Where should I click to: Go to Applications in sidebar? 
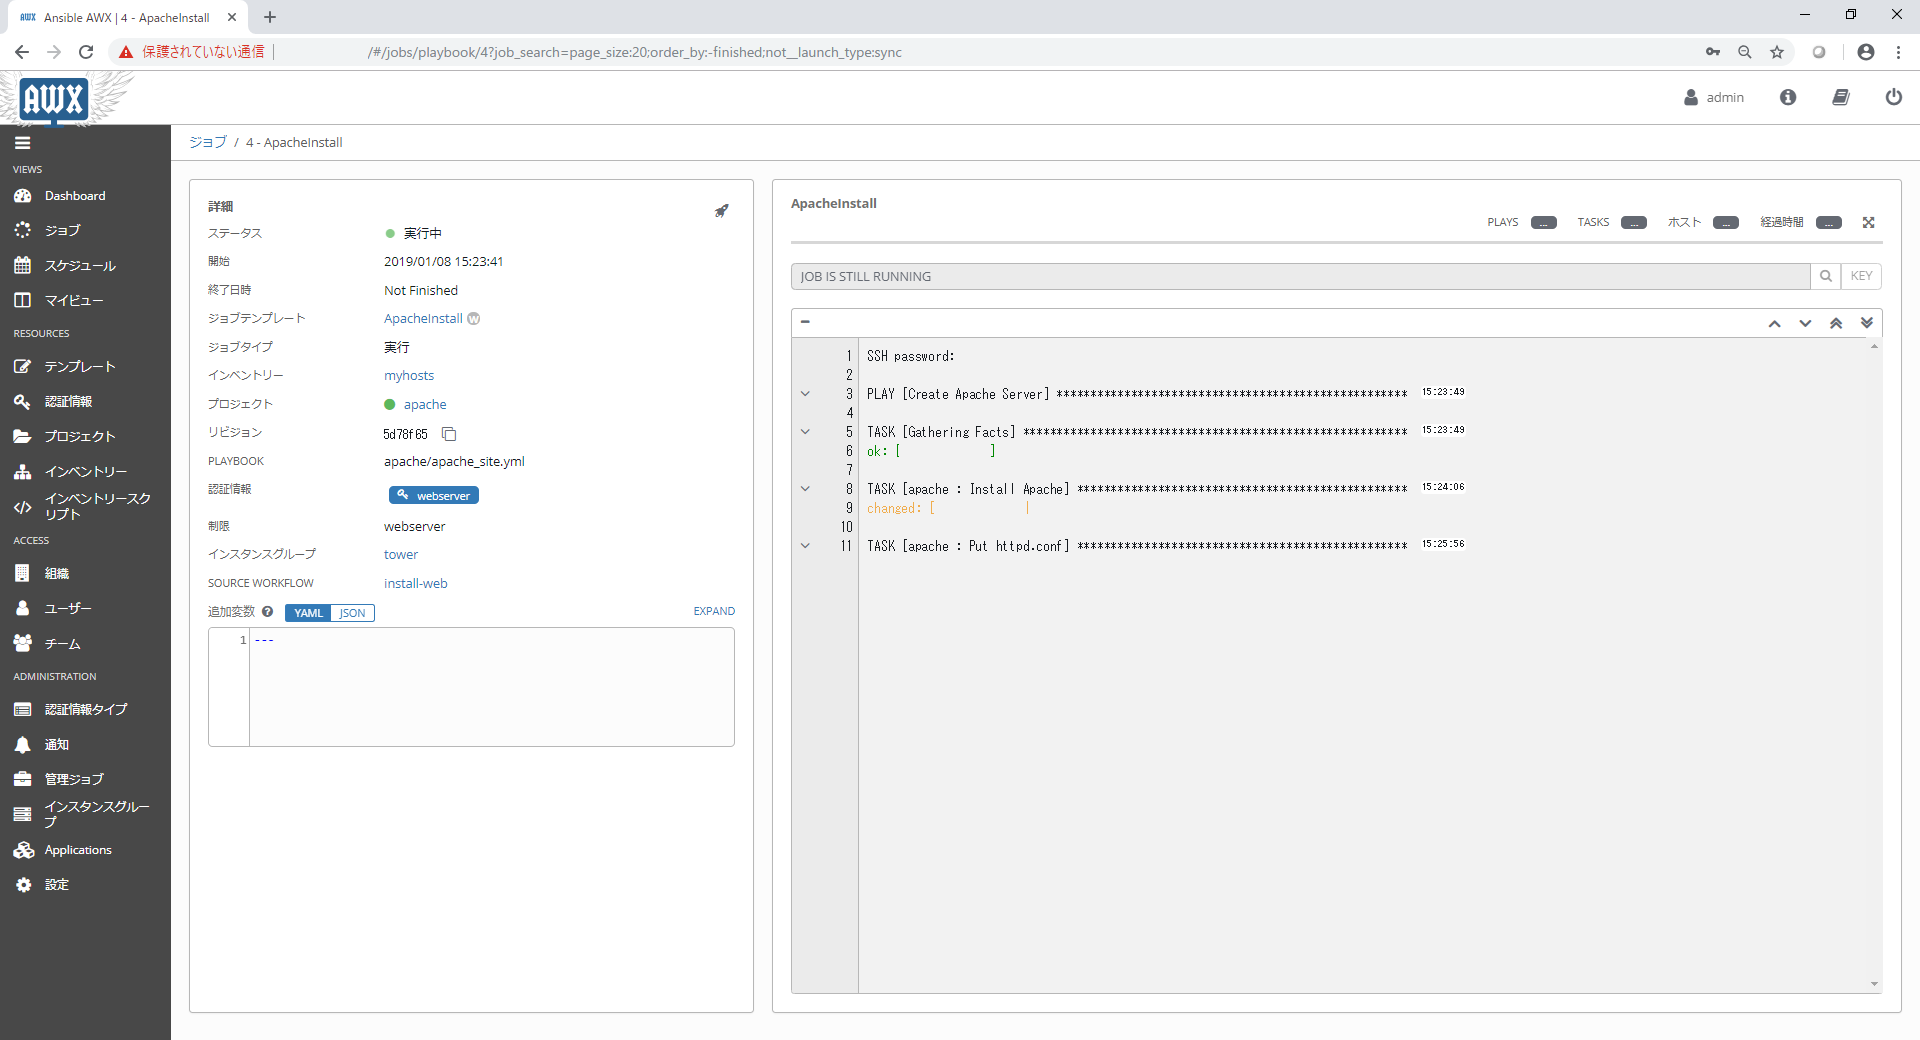[x=78, y=850]
